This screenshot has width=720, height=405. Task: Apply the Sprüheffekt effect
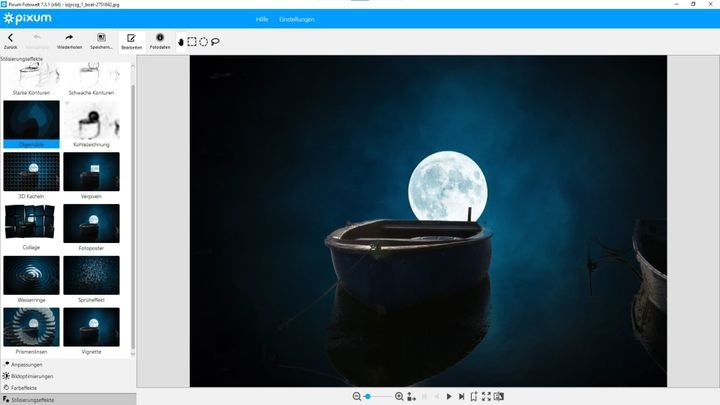pyautogui.click(x=91, y=279)
